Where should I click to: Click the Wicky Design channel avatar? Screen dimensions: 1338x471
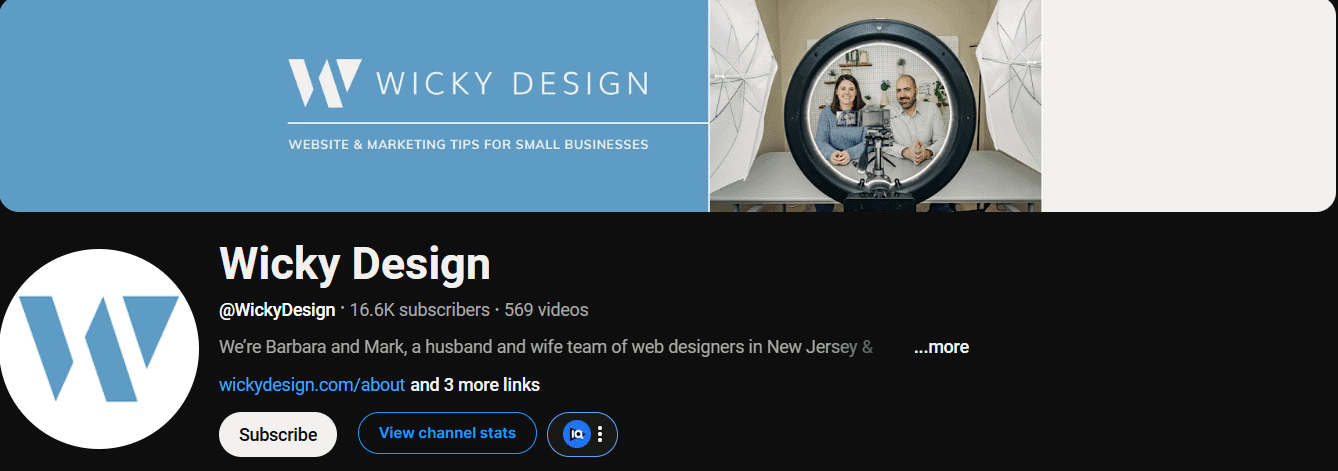click(x=98, y=349)
